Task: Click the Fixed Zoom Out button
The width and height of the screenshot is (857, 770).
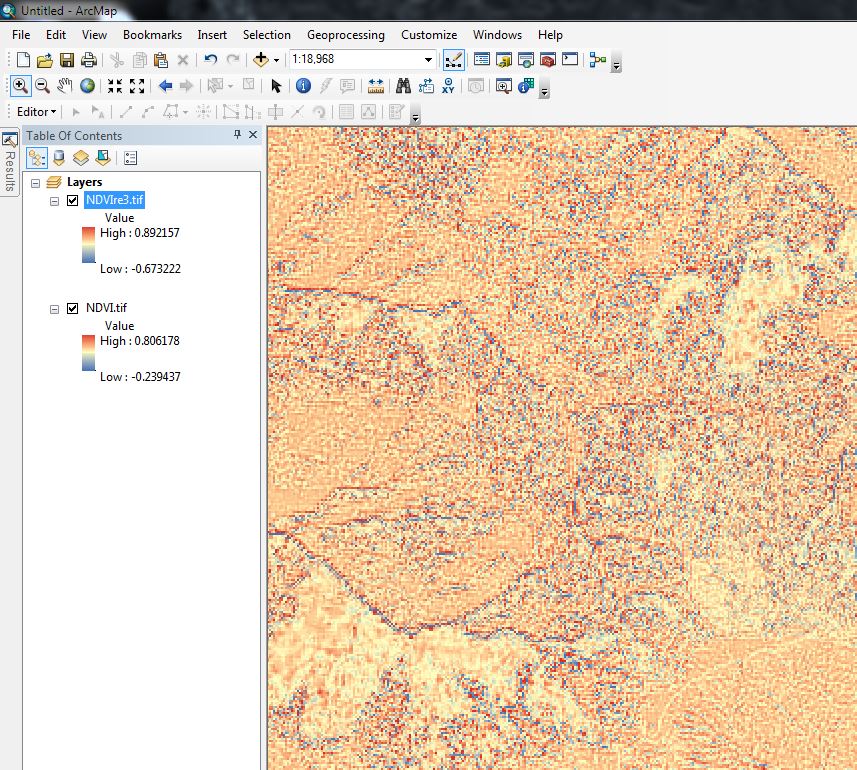Action: click(x=137, y=86)
